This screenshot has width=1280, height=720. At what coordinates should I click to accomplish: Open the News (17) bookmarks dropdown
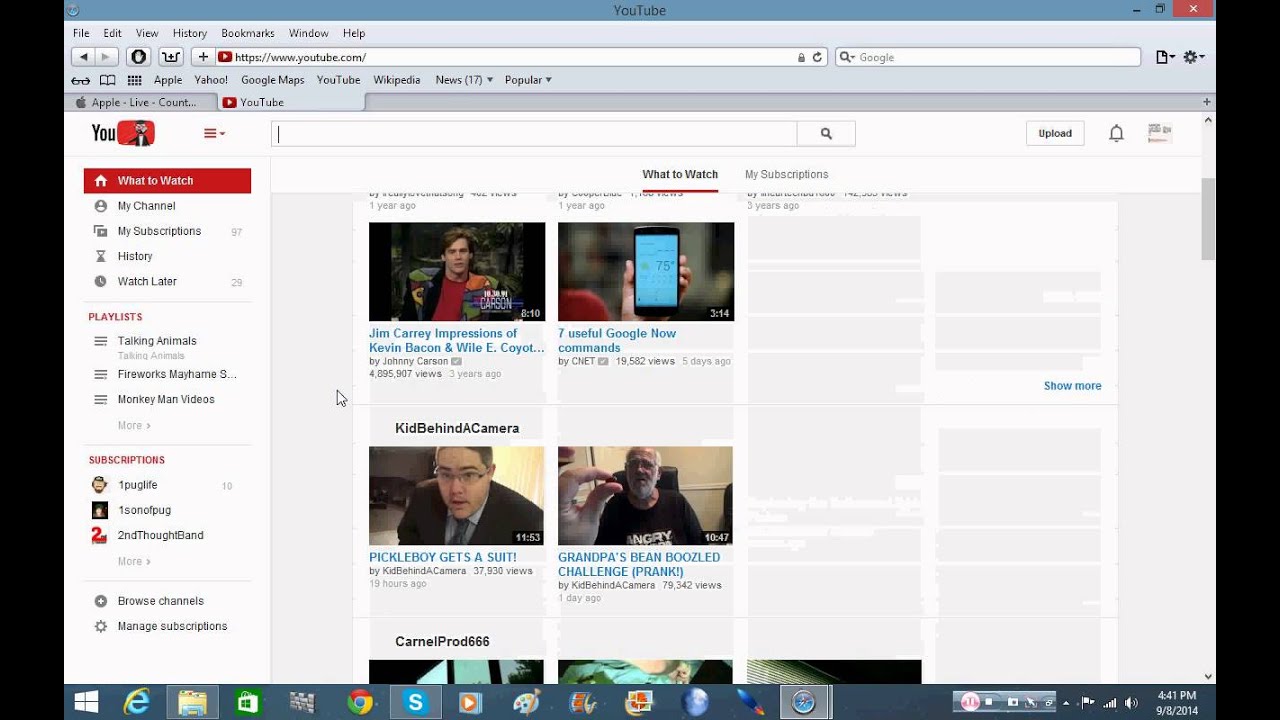[464, 80]
